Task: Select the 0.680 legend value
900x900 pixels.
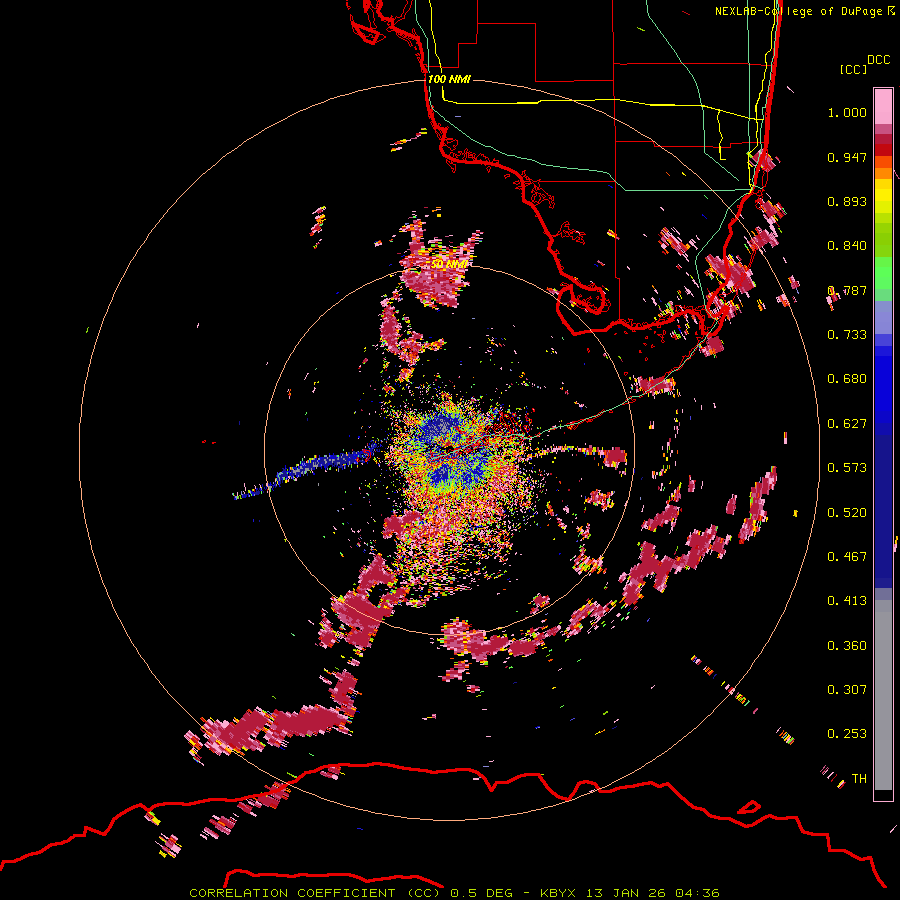Action: click(x=847, y=379)
